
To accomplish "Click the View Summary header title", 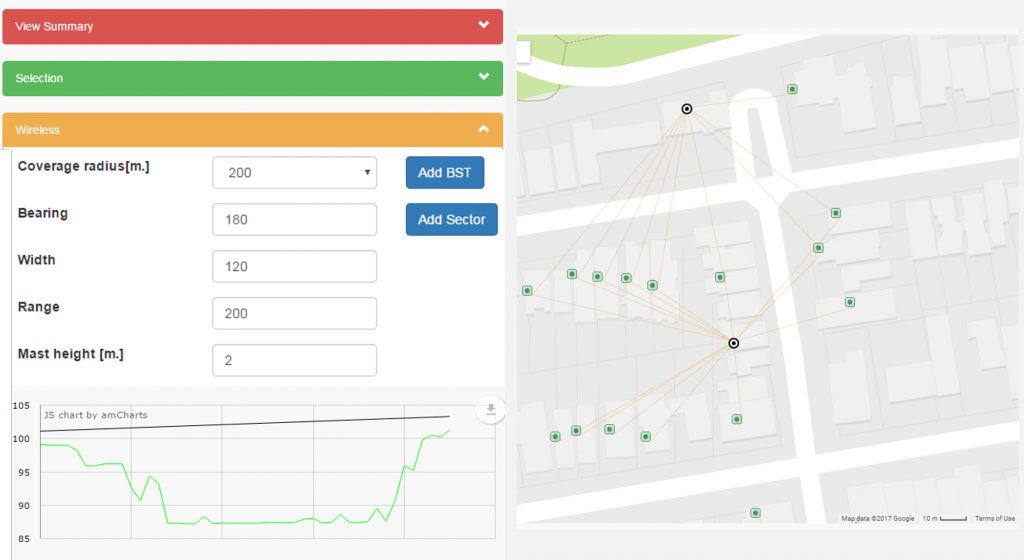I will click(54, 26).
